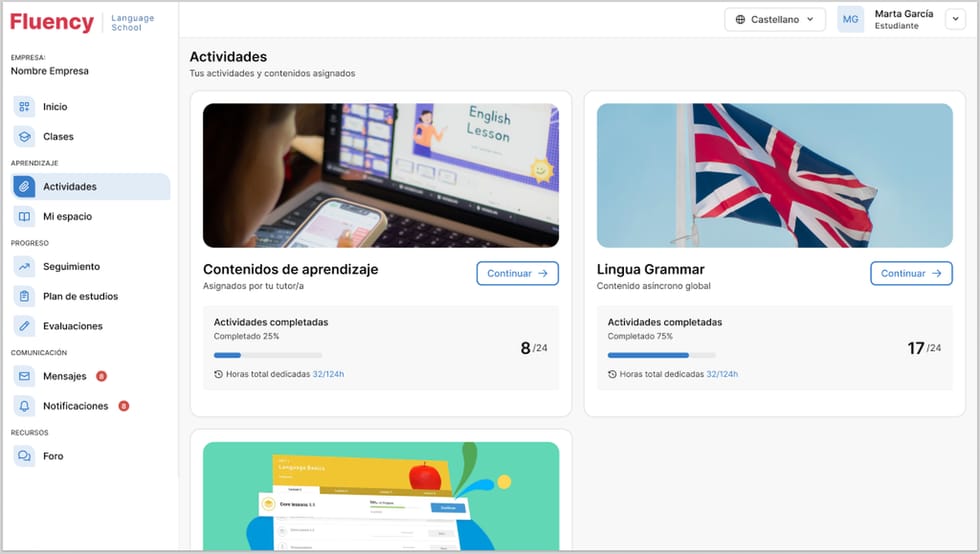The image size is (980, 554).
Task: Open the English Lesson laptop thumbnail
Action: [381, 175]
